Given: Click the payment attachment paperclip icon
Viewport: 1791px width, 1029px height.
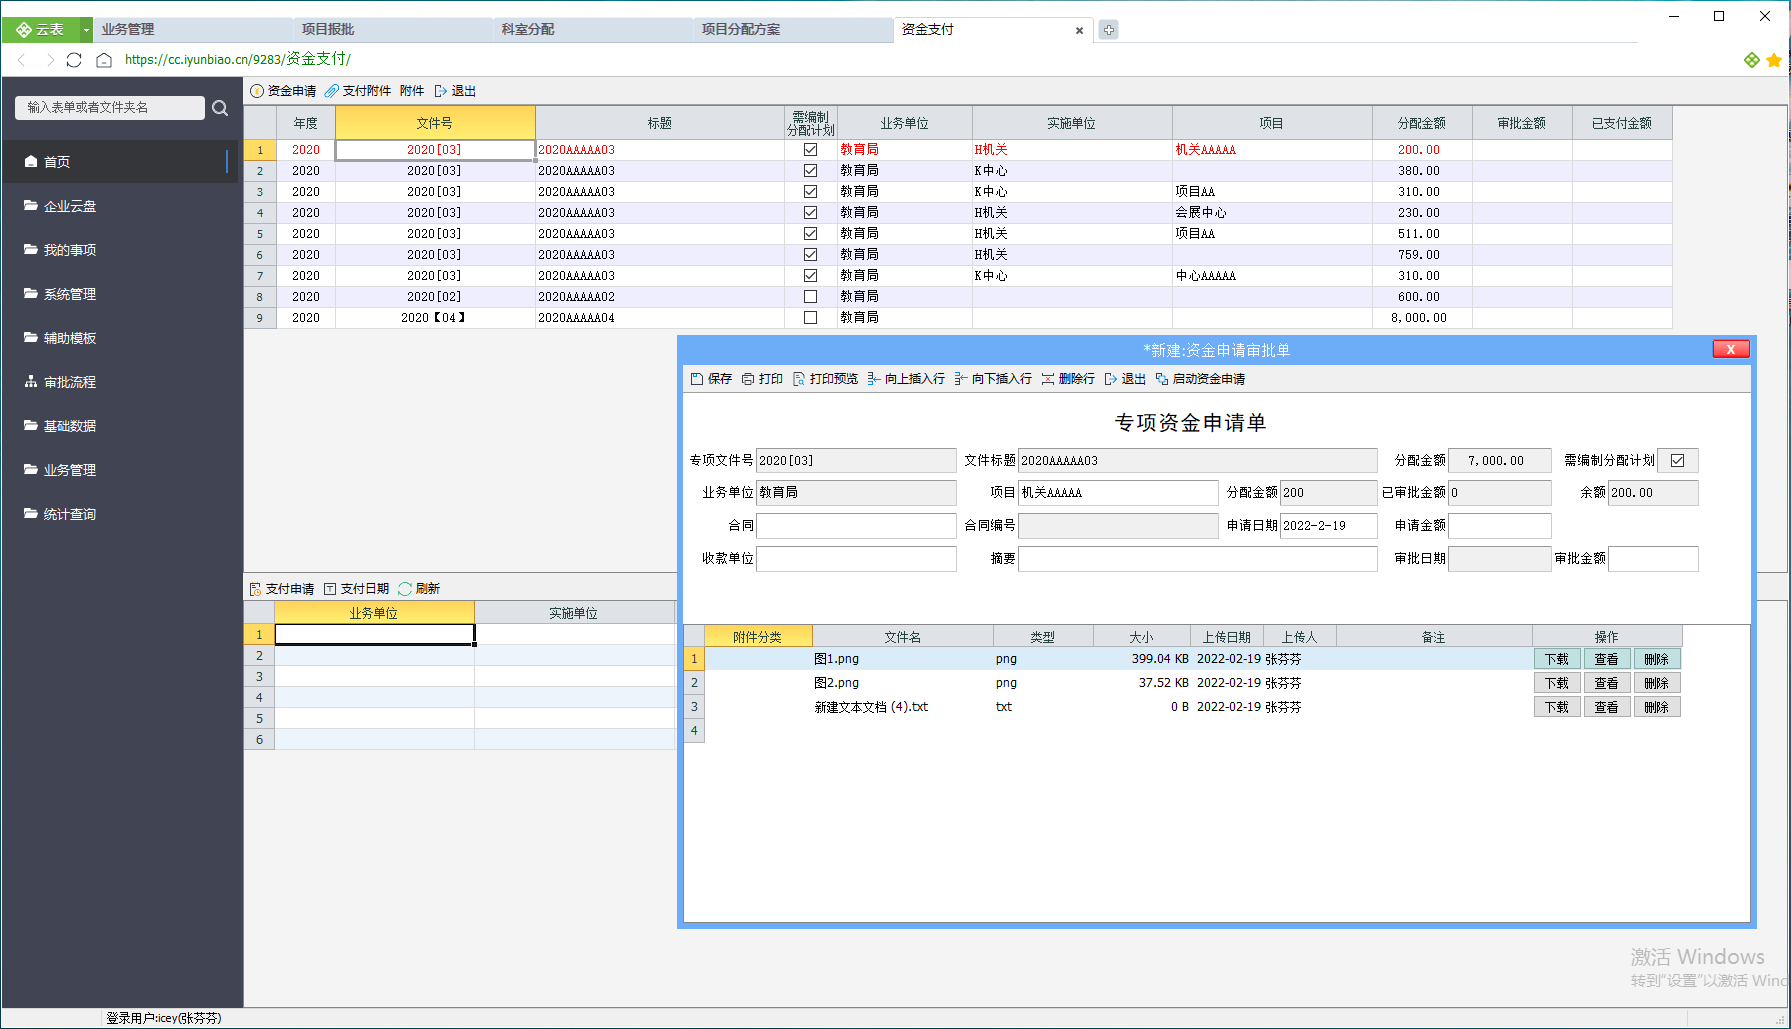Looking at the screenshot, I should pyautogui.click(x=332, y=91).
